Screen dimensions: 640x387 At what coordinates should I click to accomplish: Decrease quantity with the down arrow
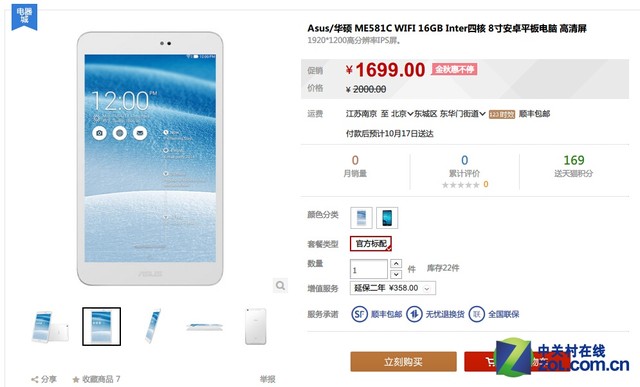[396, 274]
